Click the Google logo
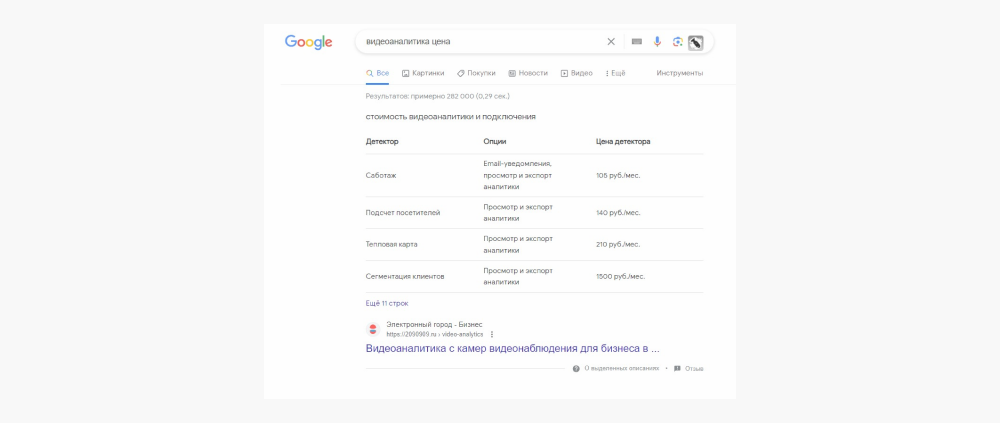 tap(308, 42)
